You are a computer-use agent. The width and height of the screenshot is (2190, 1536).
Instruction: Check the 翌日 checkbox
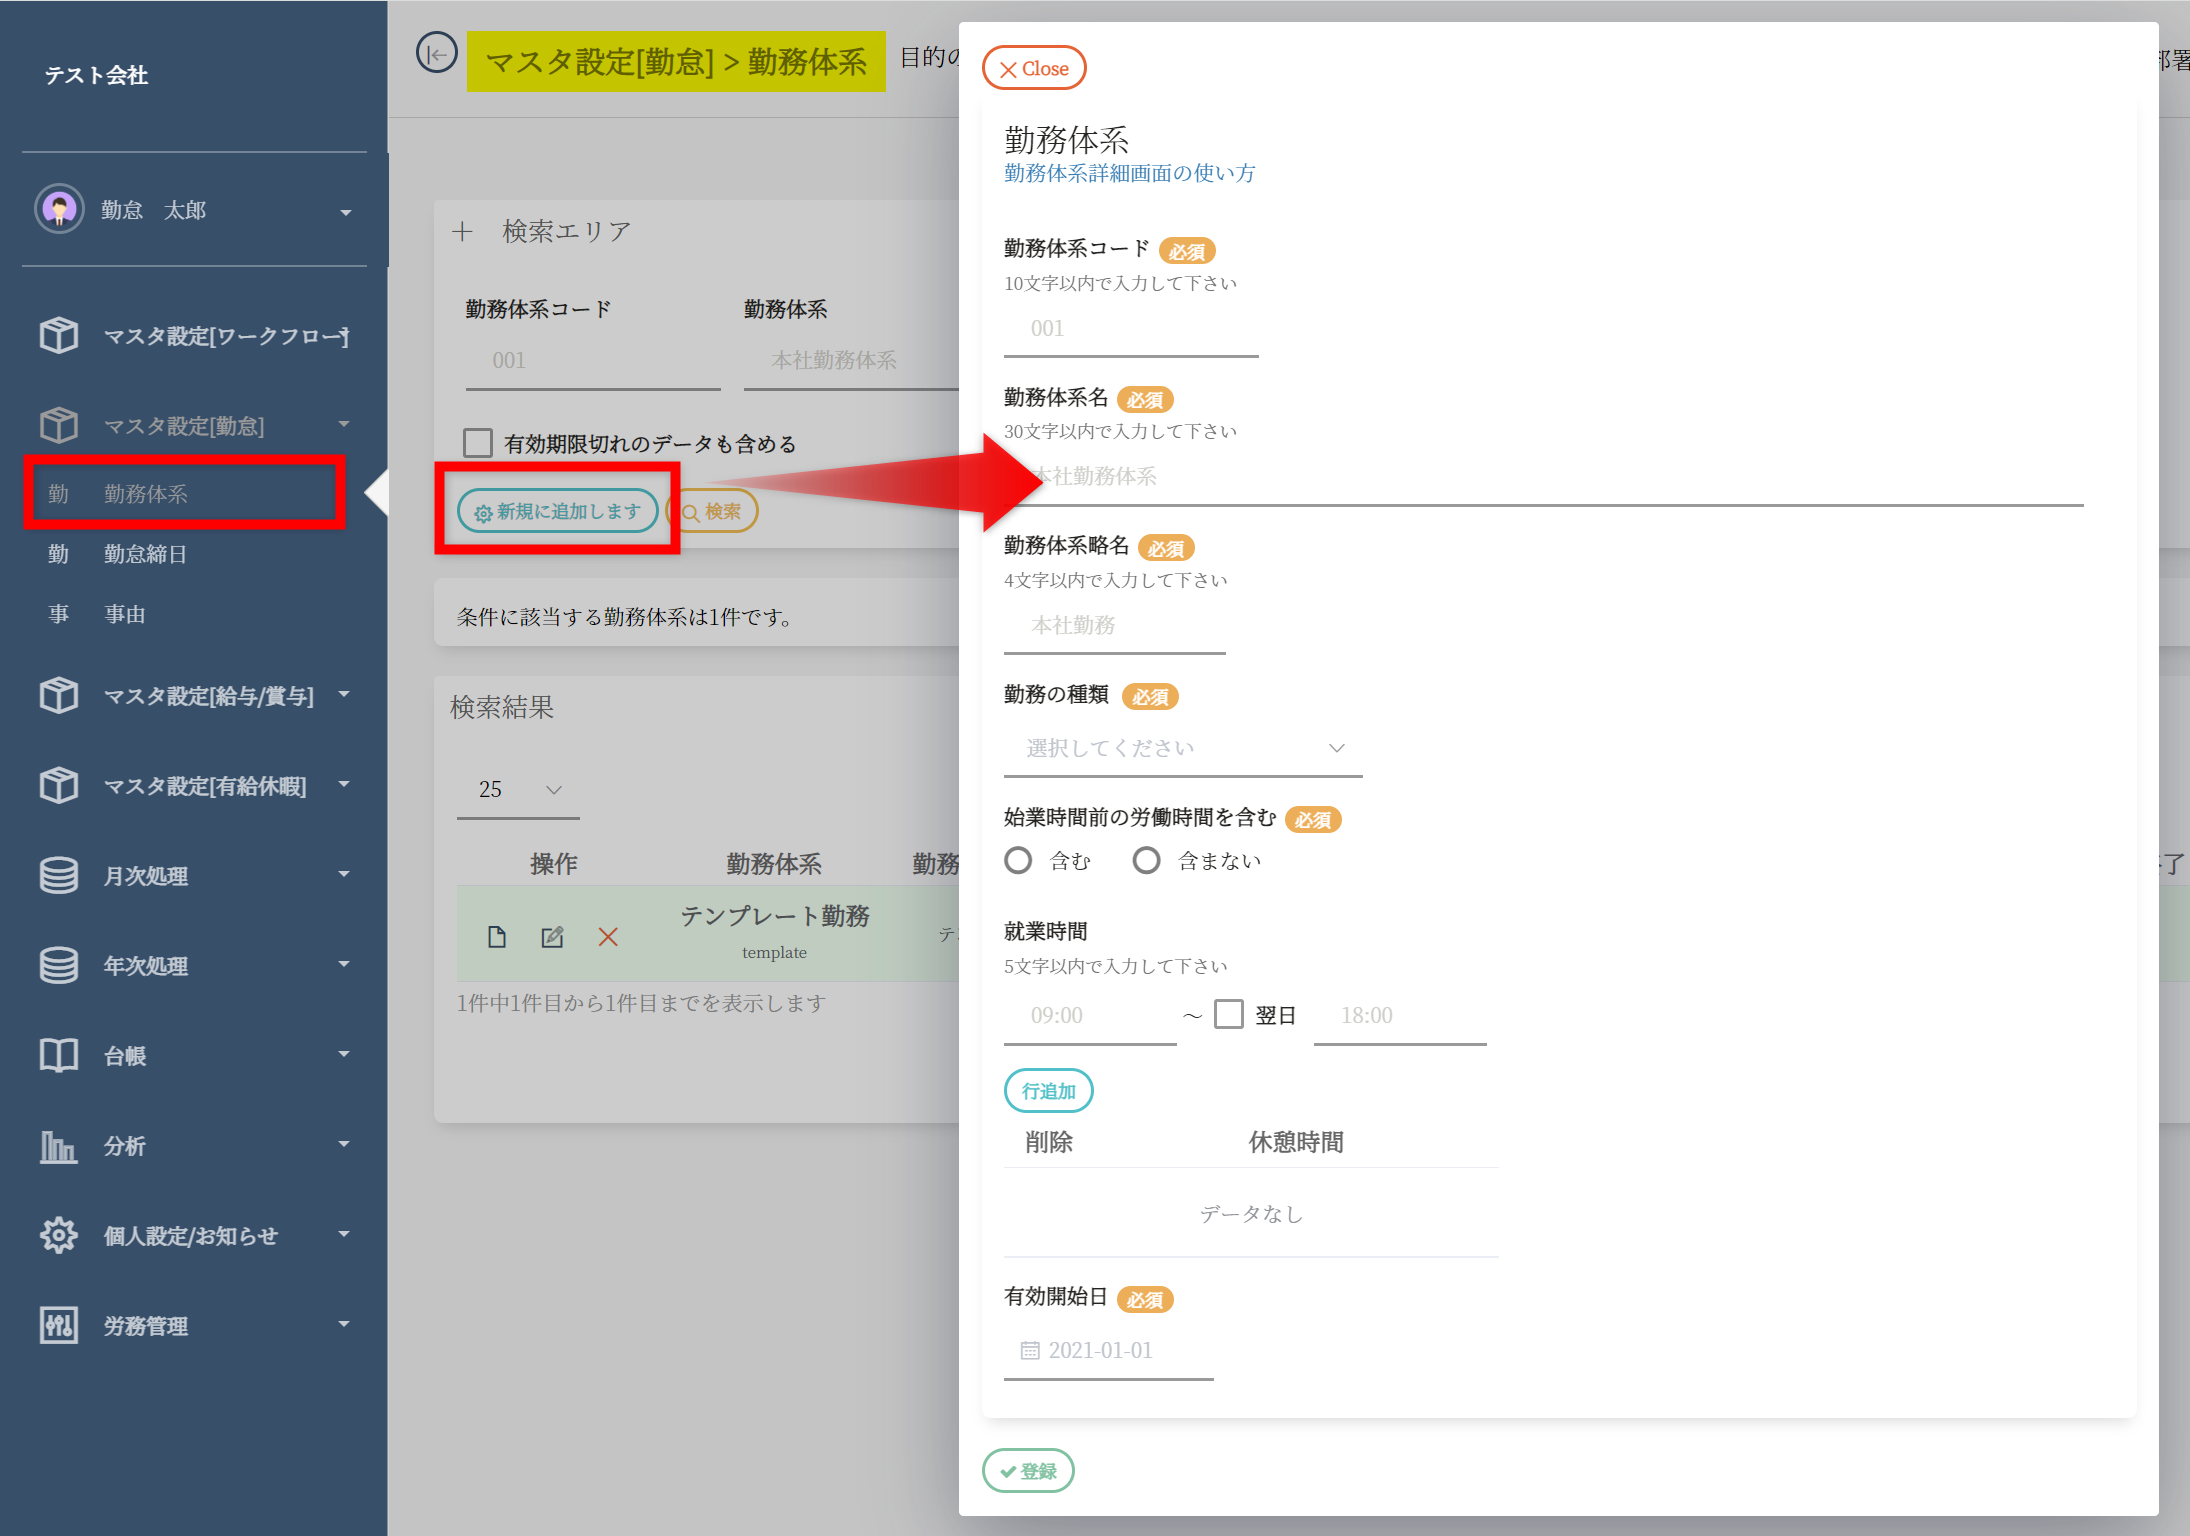1229,1015
